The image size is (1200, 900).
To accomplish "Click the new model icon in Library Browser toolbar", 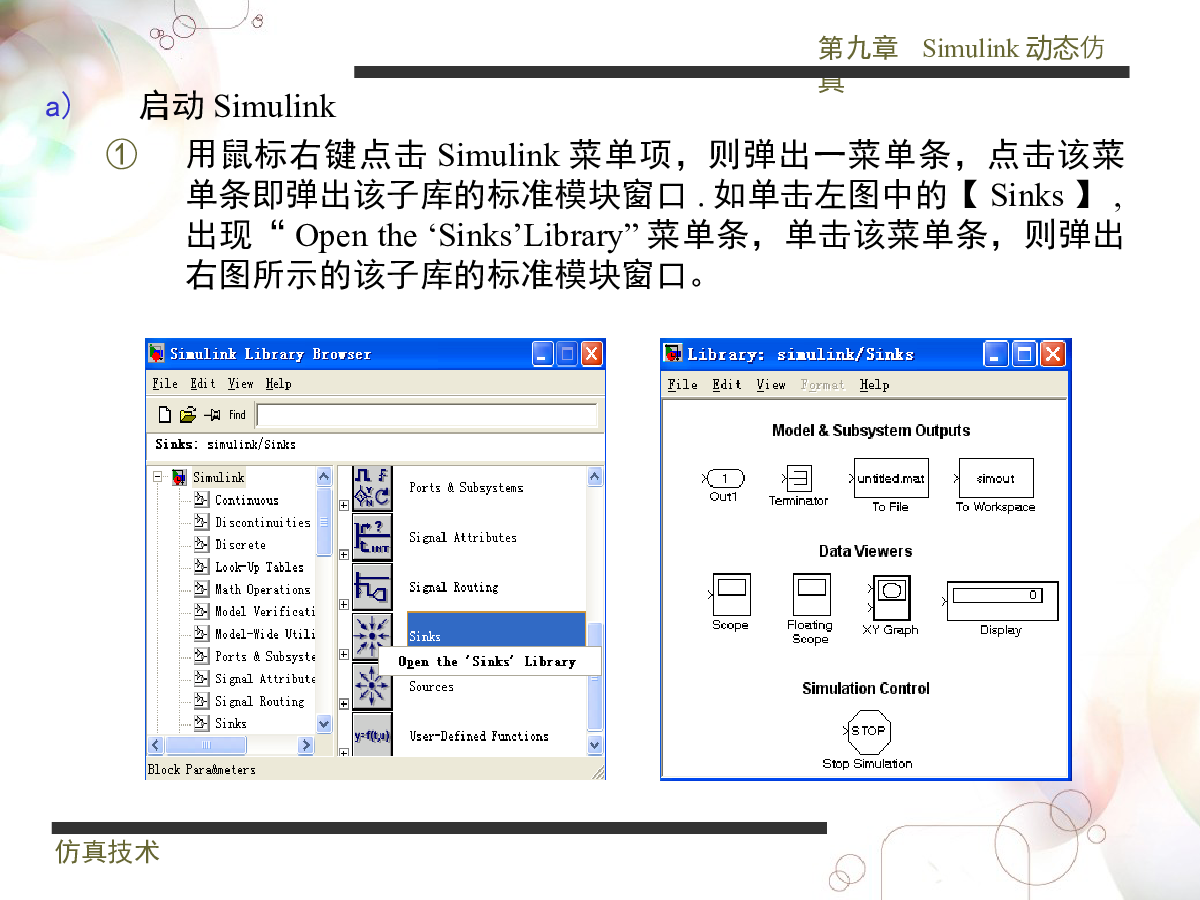I will tap(165, 415).
